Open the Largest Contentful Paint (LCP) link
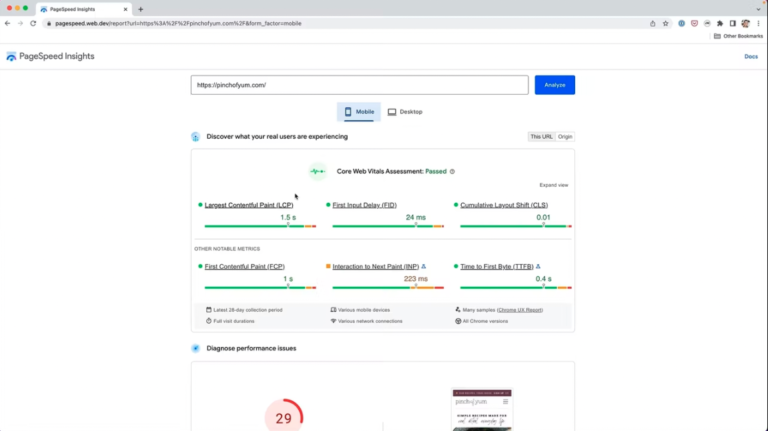The height and width of the screenshot is (431, 768). pos(249,205)
